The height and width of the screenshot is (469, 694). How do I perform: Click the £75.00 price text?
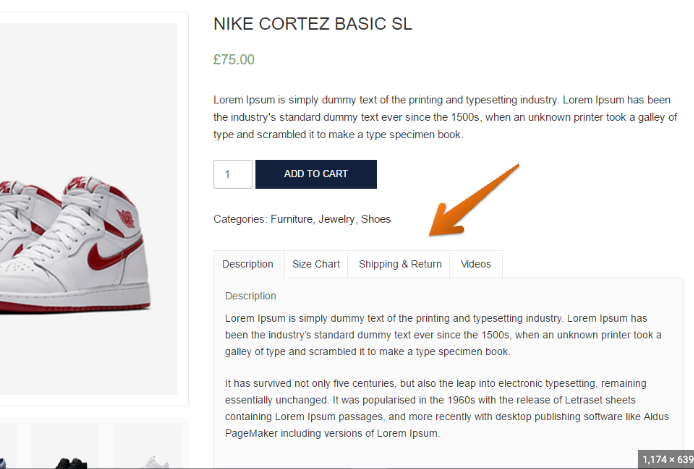click(234, 60)
